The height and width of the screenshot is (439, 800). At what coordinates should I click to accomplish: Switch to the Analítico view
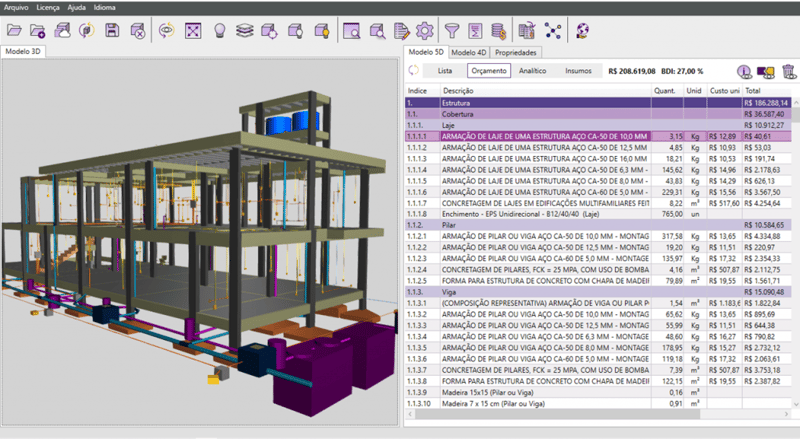533,71
